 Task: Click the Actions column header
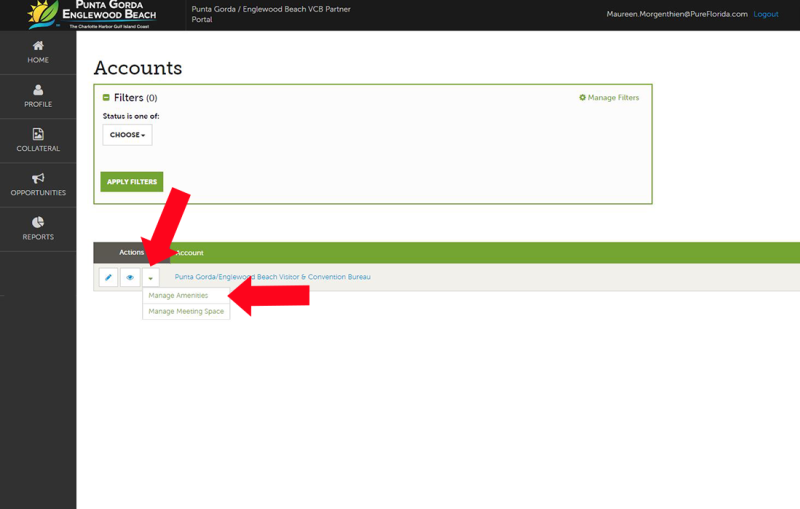point(131,252)
